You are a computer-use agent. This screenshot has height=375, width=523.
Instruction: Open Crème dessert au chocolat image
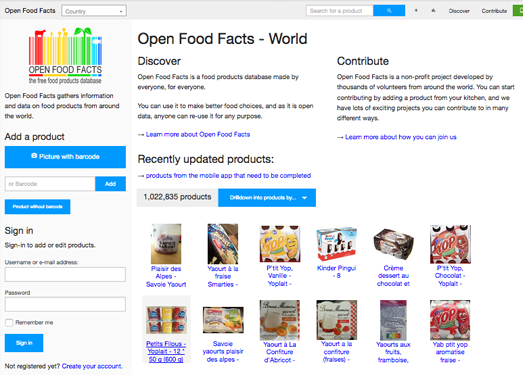pos(393,244)
